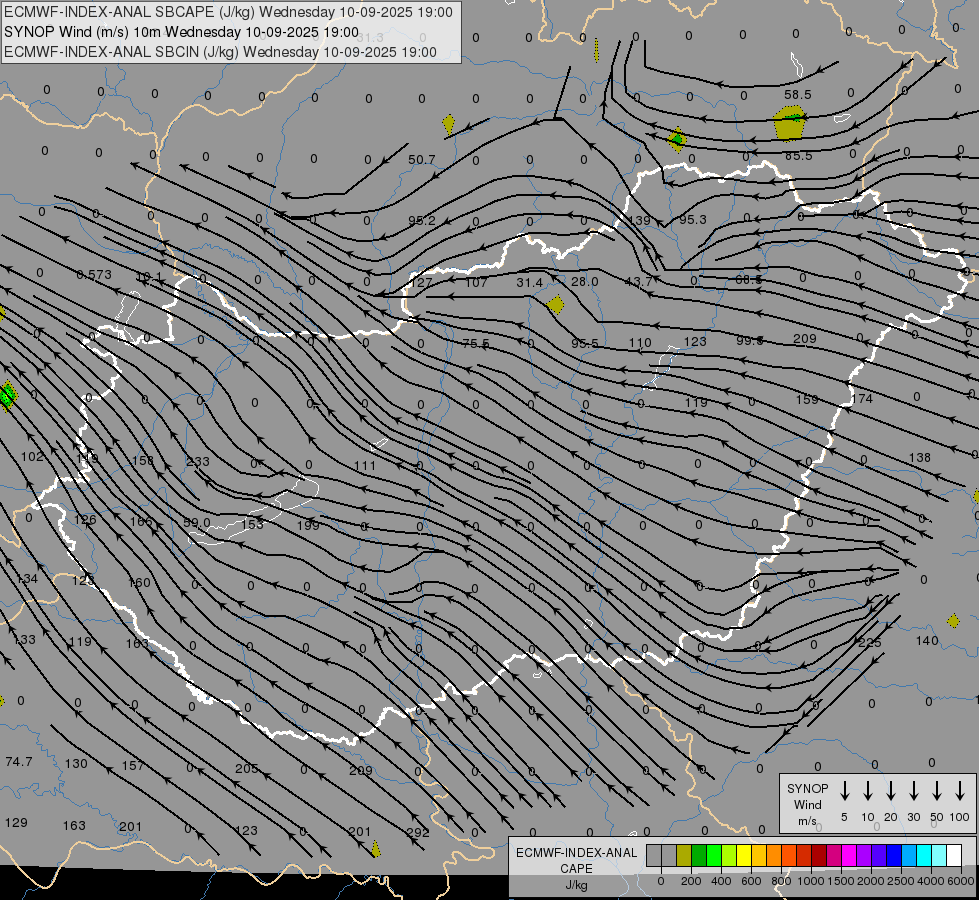The height and width of the screenshot is (900, 979).
Task: Click the 95.2 CAPE value on the map
Action: point(422,220)
